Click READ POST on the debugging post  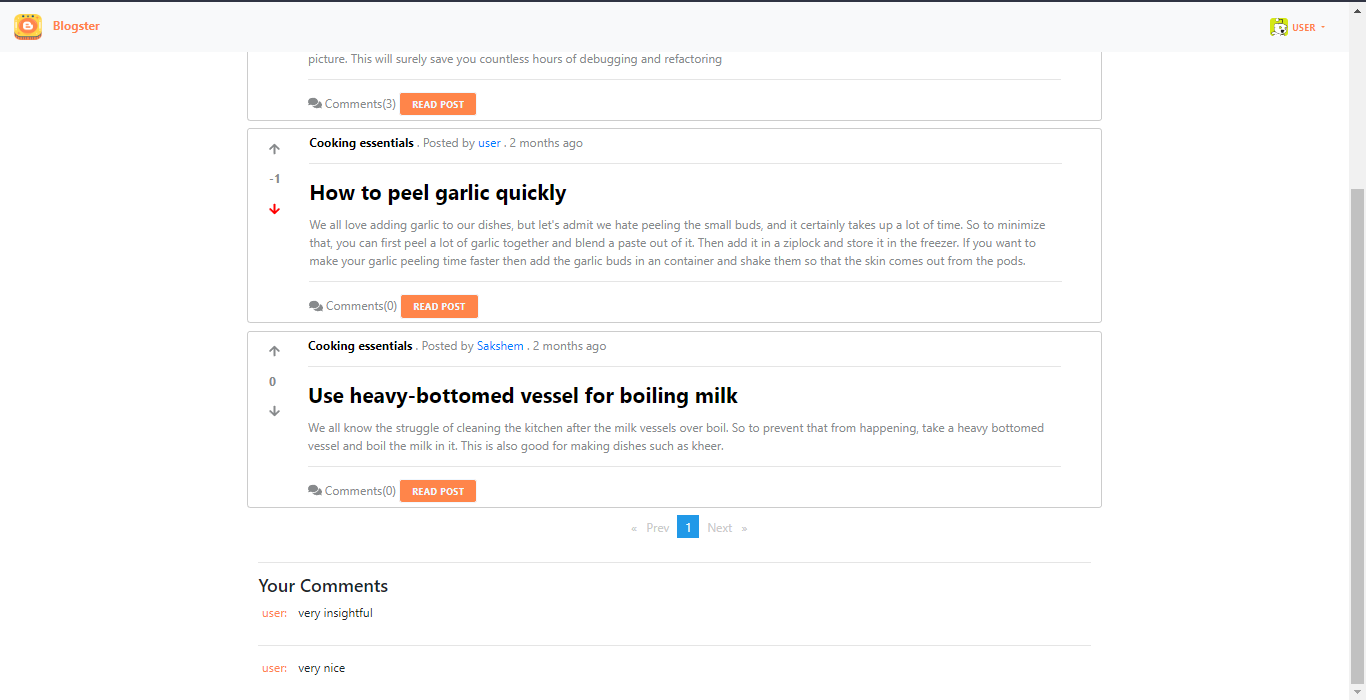[x=437, y=103]
